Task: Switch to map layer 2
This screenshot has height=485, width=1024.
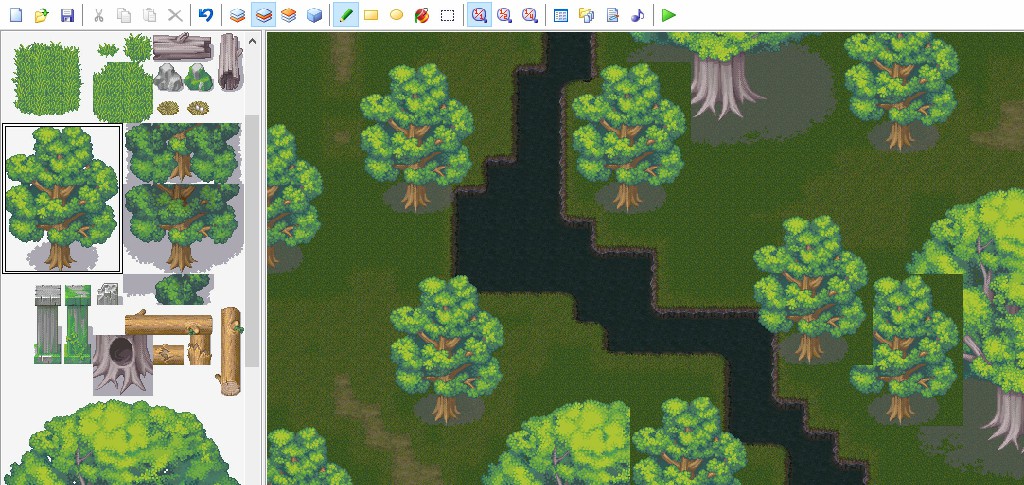Action: 263,15
